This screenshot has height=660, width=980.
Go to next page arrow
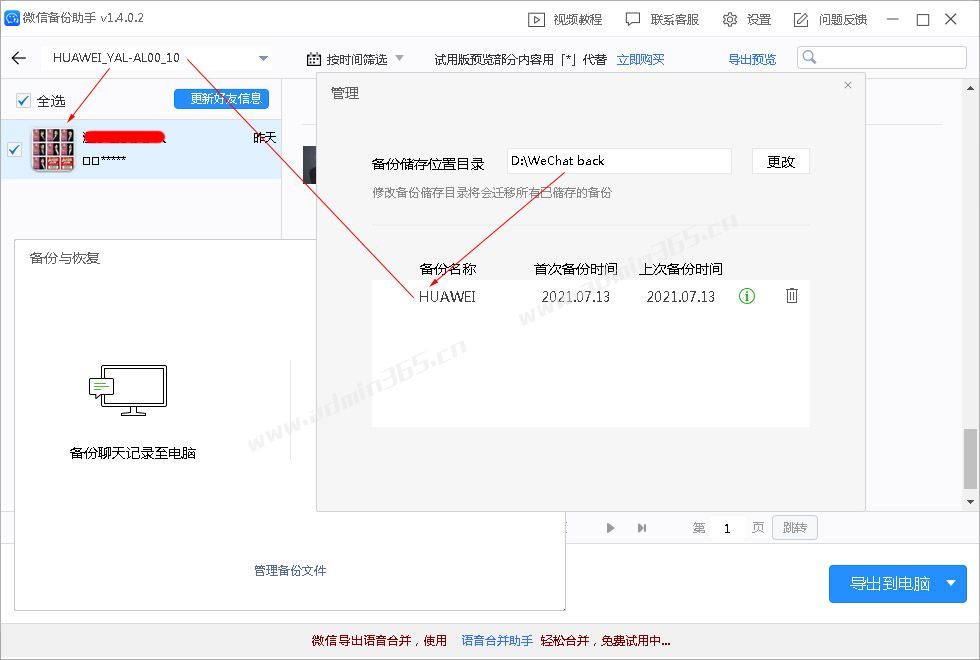click(611, 528)
